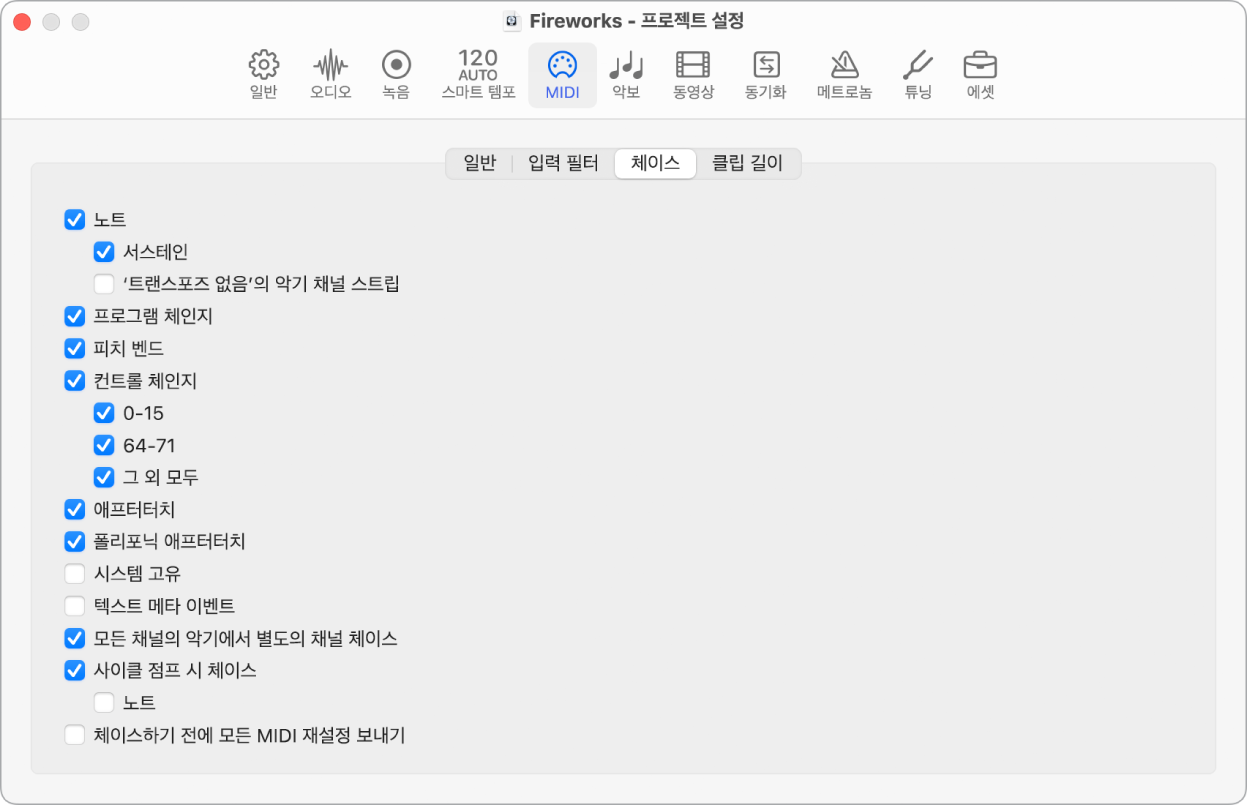Enable the 시스템 고유 checkbox
1248x806 pixels.
tap(74, 574)
